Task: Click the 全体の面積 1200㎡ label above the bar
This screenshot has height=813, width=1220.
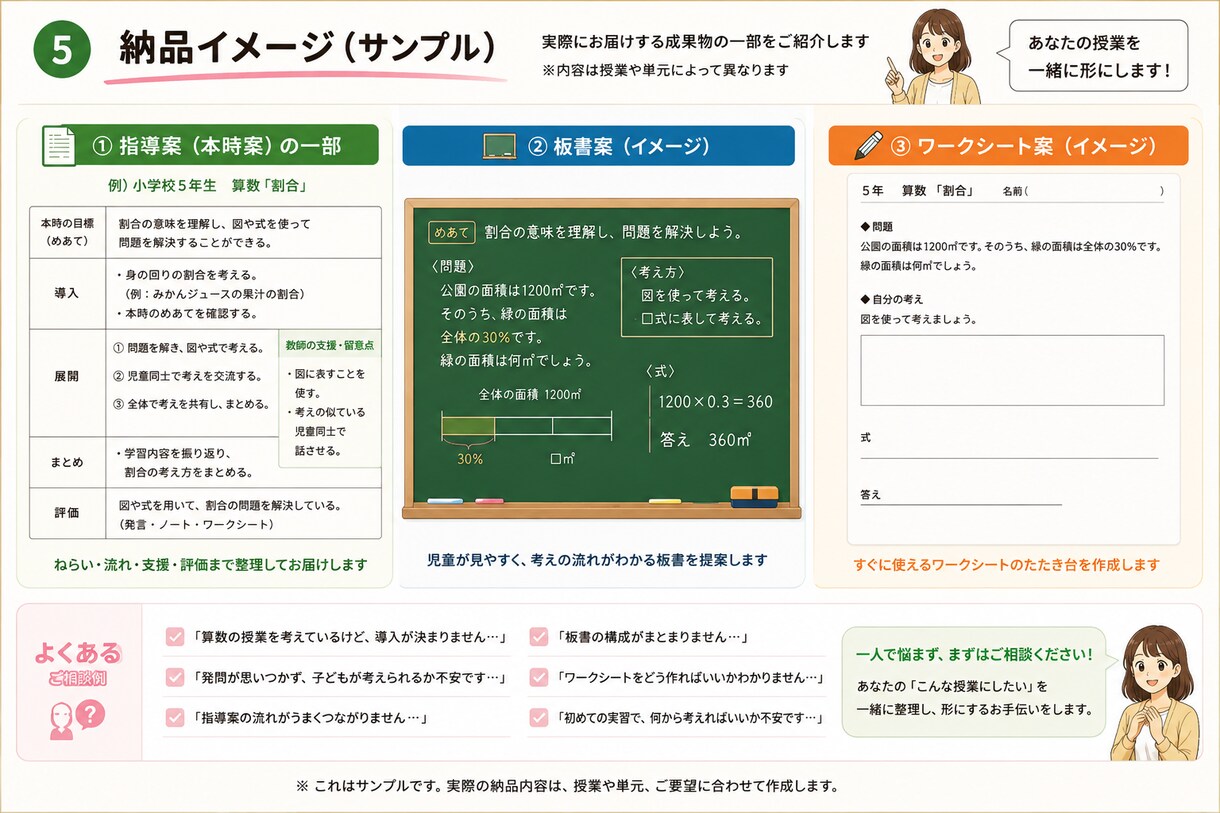Action: pos(530,394)
